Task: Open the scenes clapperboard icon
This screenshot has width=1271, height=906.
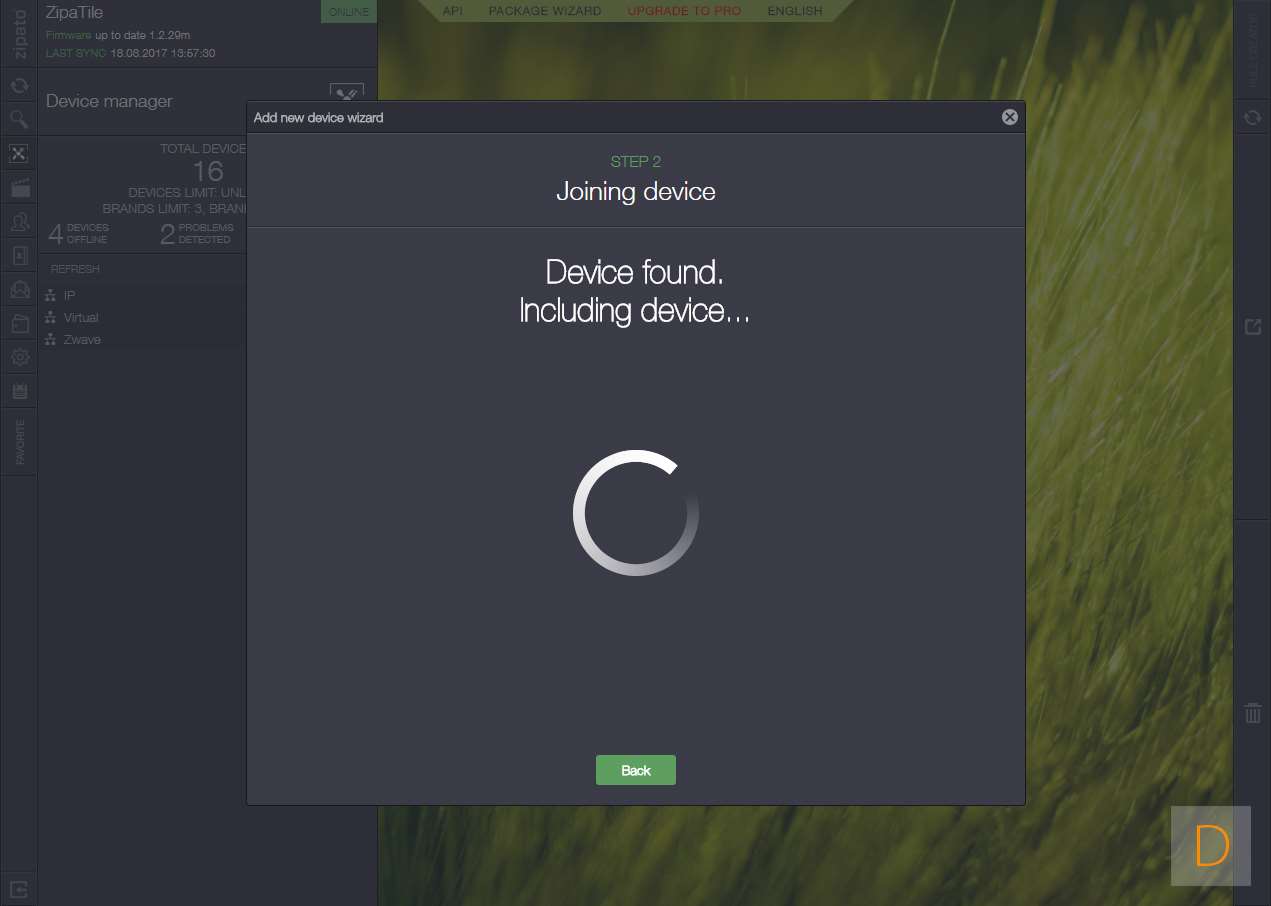Action: 19,187
